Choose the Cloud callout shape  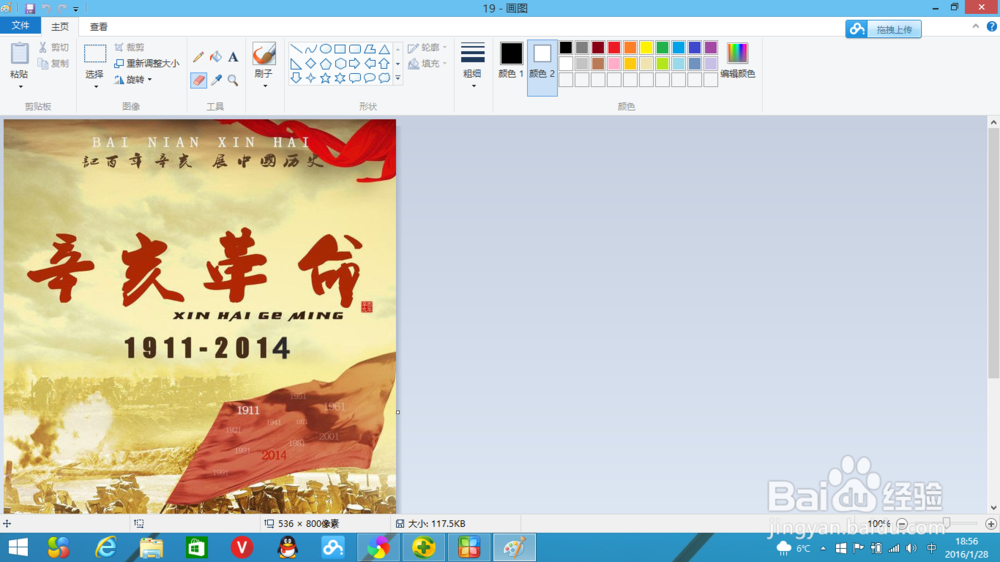pos(384,78)
